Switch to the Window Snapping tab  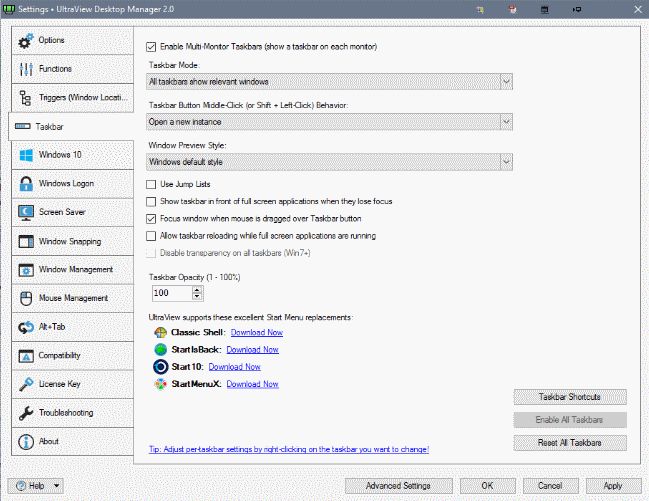69,241
